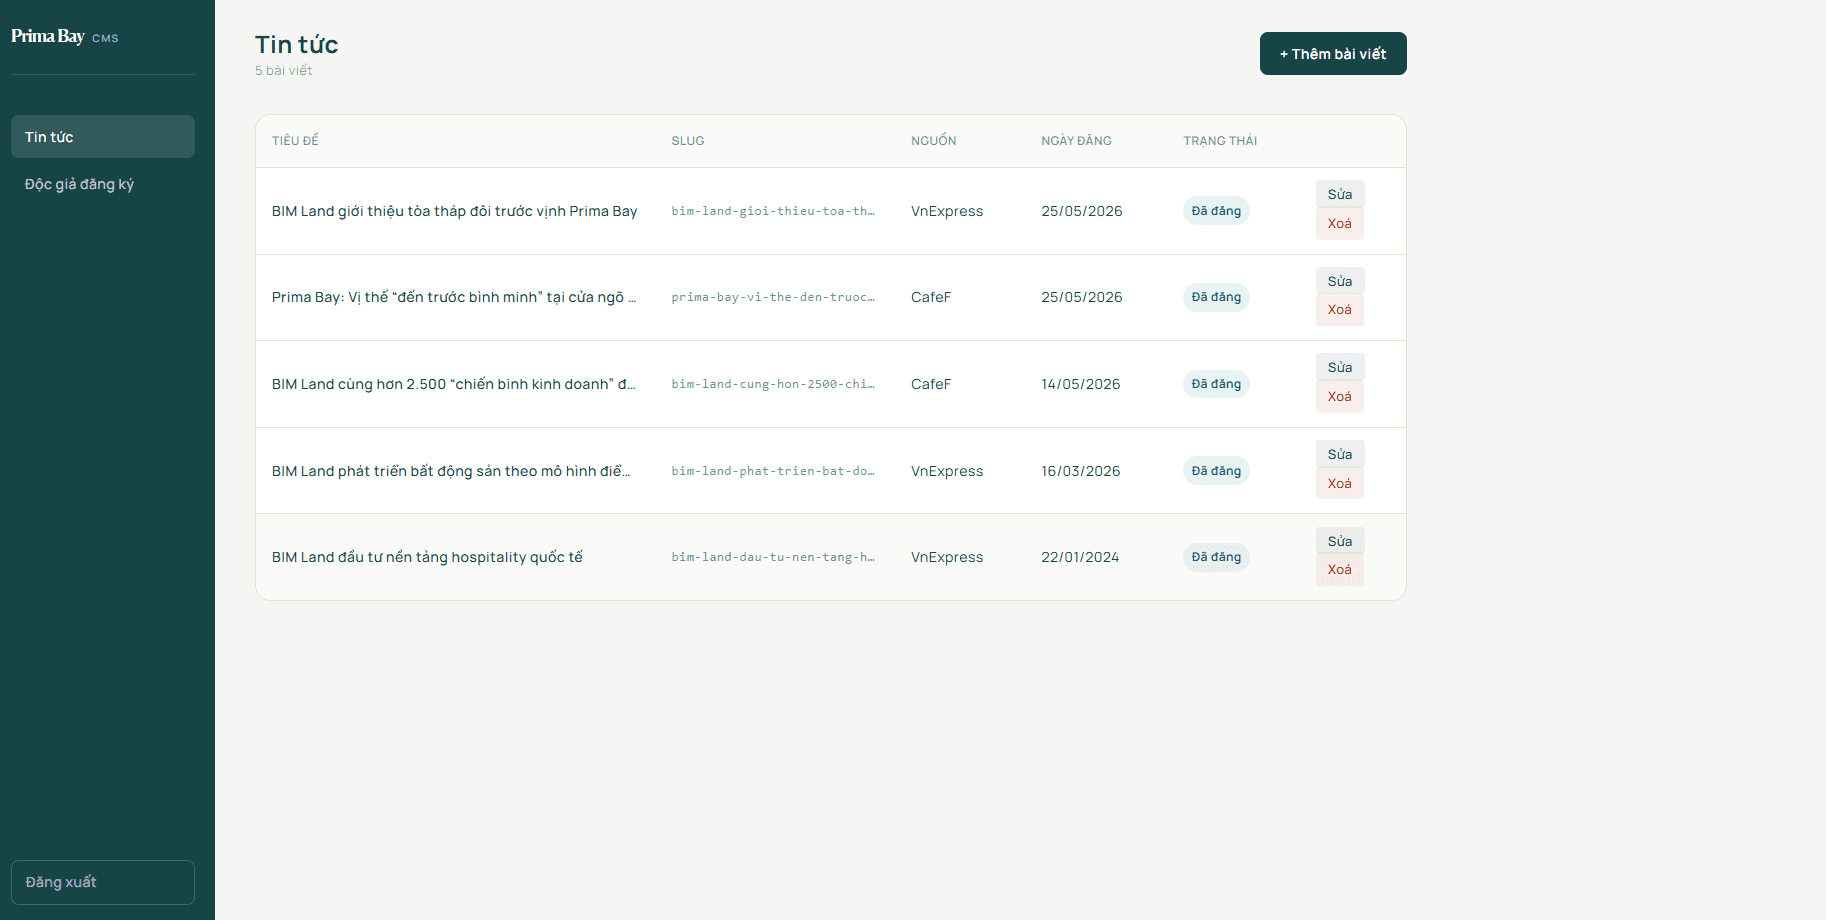Click date 25/05/2026 in Prima Bay: Vị thế row
The width and height of the screenshot is (1826, 920).
tap(1082, 297)
